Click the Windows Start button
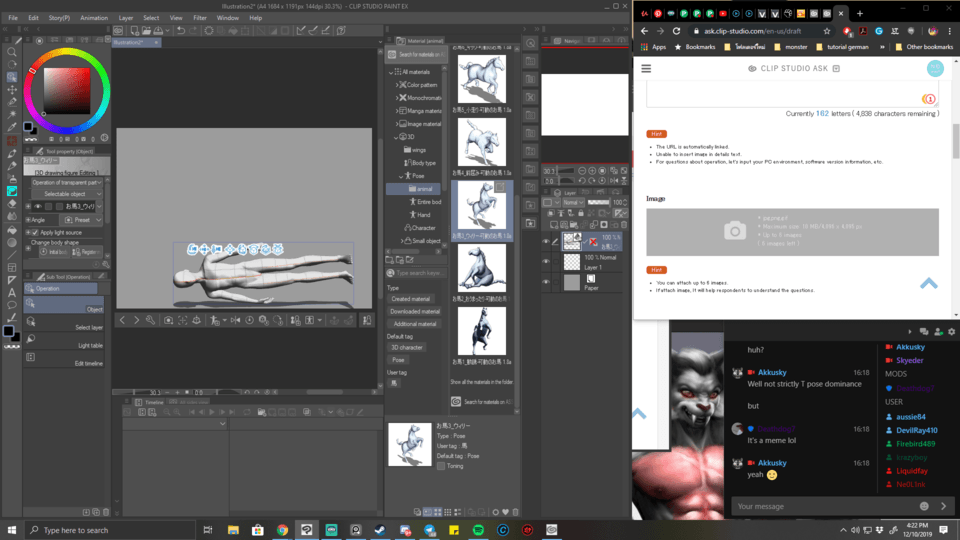This screenshot has width=960, height=540. pyautogui.click(x=12, y=530)
